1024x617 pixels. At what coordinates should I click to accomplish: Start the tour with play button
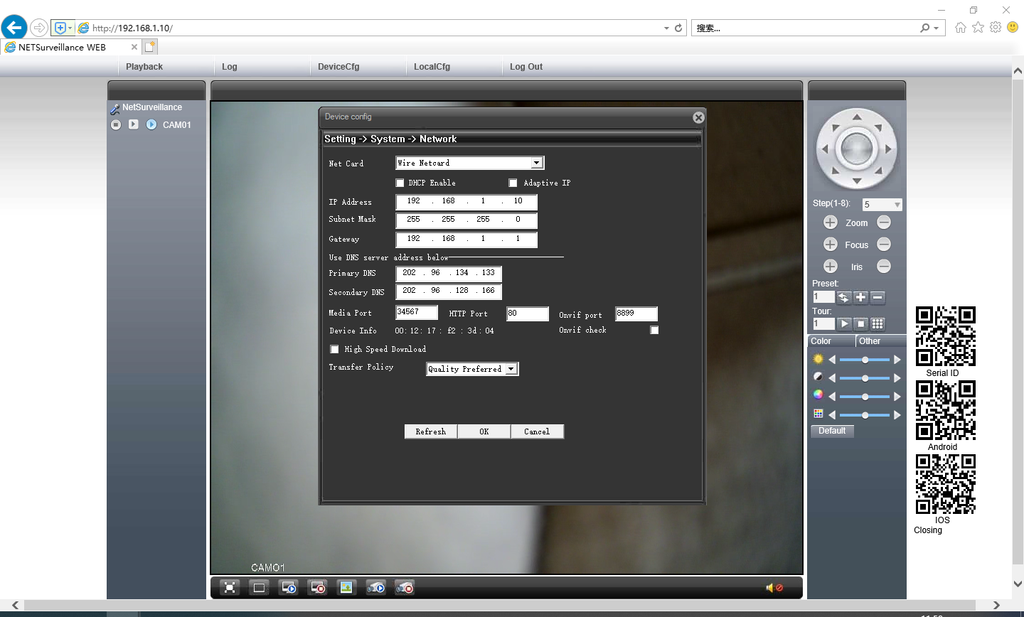(x=843, y=324)
